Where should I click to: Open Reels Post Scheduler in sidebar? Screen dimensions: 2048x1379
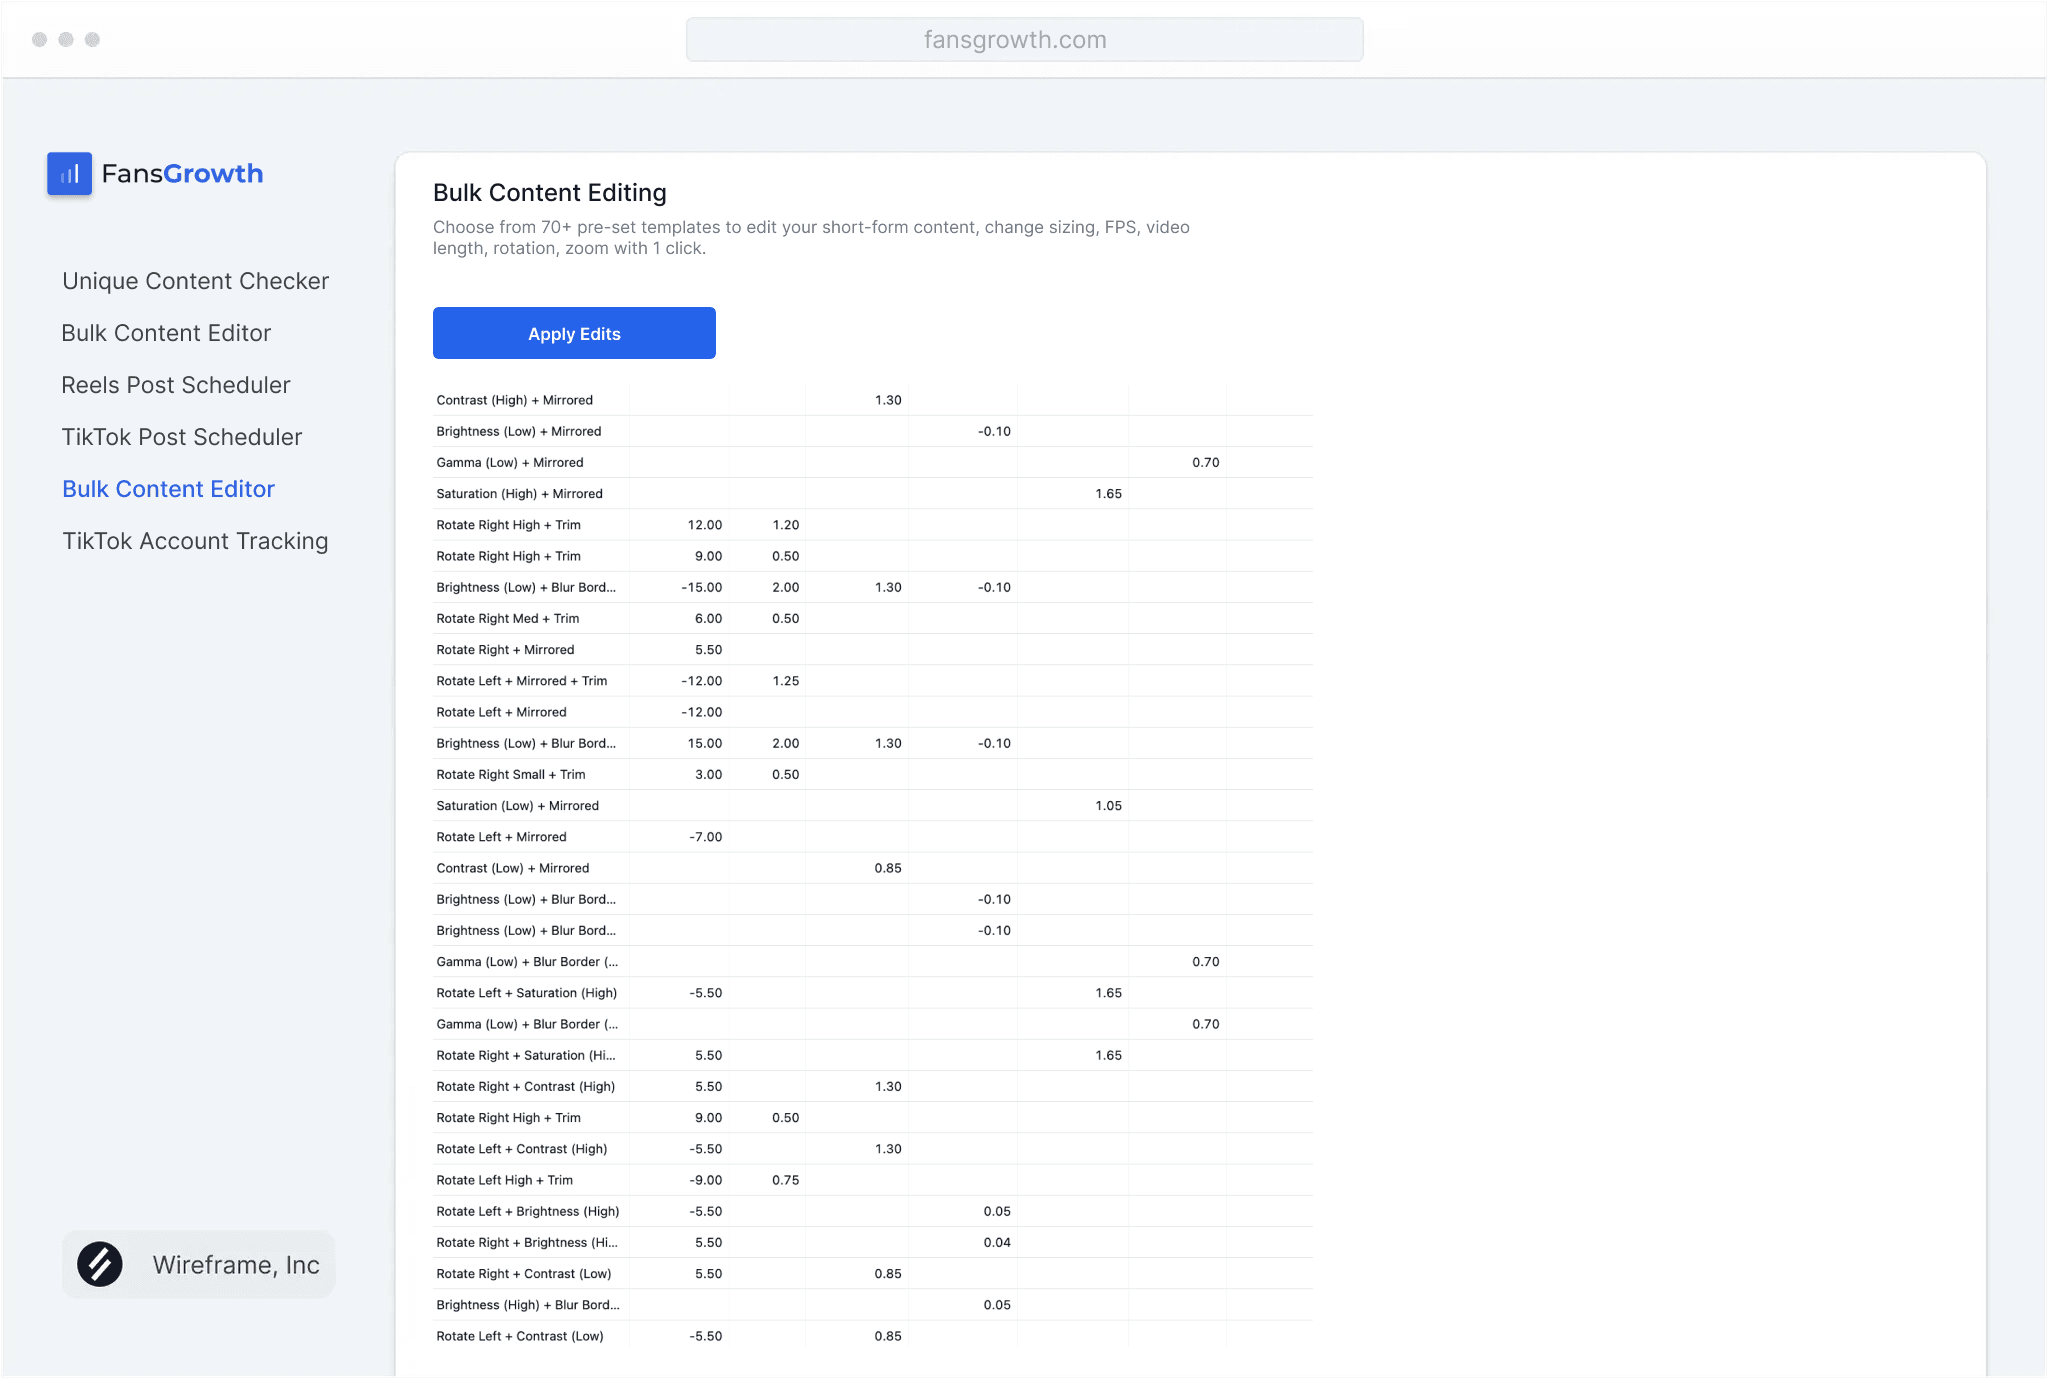(x=176, y=385)
